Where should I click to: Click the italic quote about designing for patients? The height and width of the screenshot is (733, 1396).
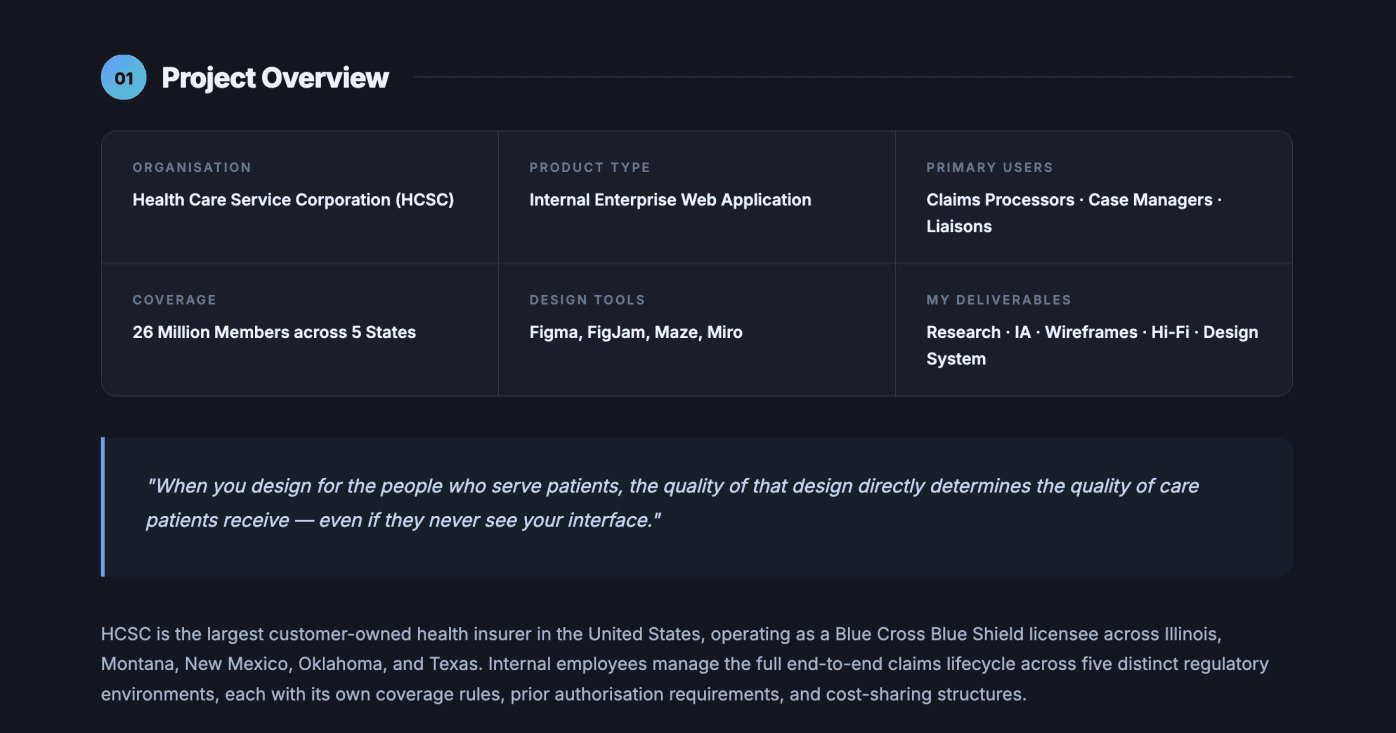click(672, 503)
